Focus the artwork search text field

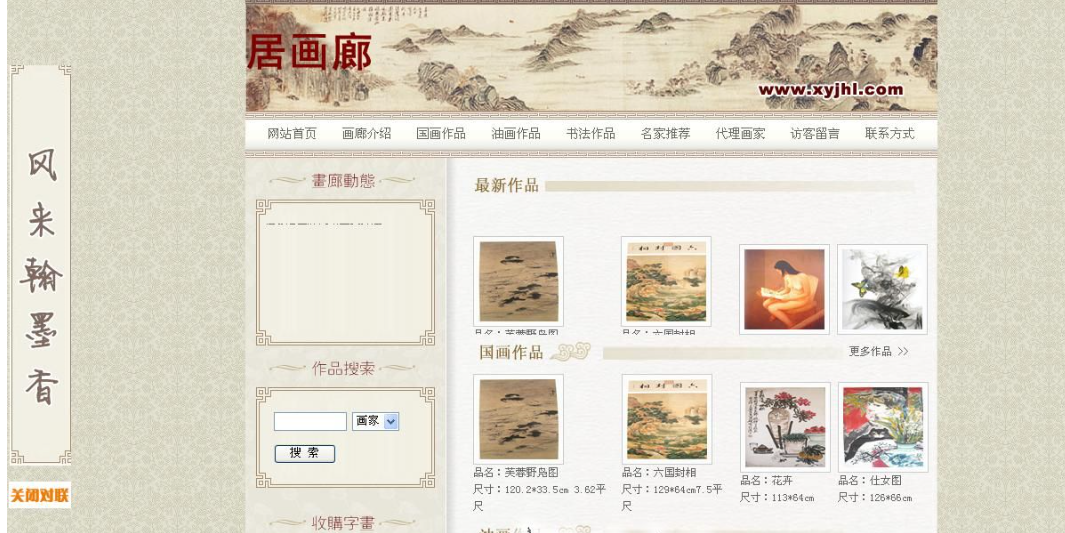[310, 422]
